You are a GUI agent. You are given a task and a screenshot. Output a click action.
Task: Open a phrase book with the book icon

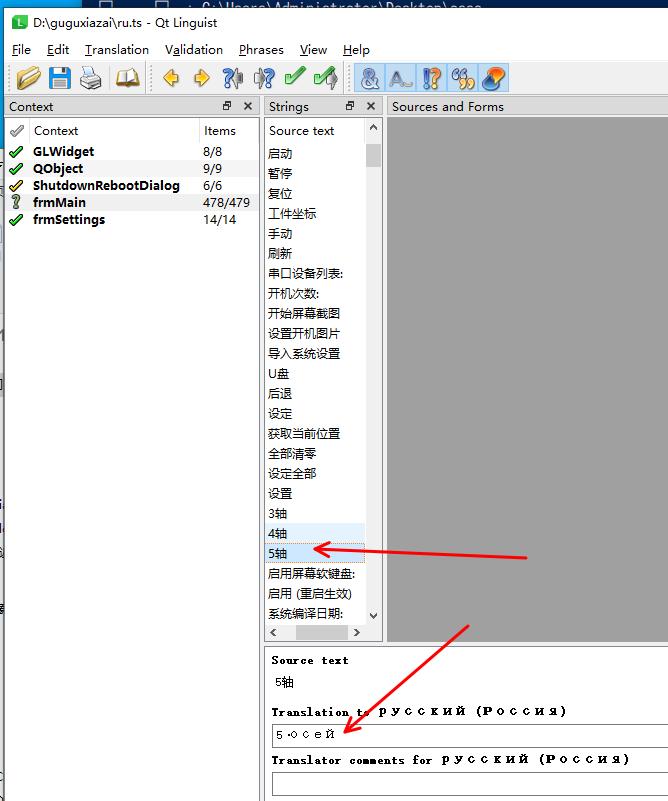127,78
